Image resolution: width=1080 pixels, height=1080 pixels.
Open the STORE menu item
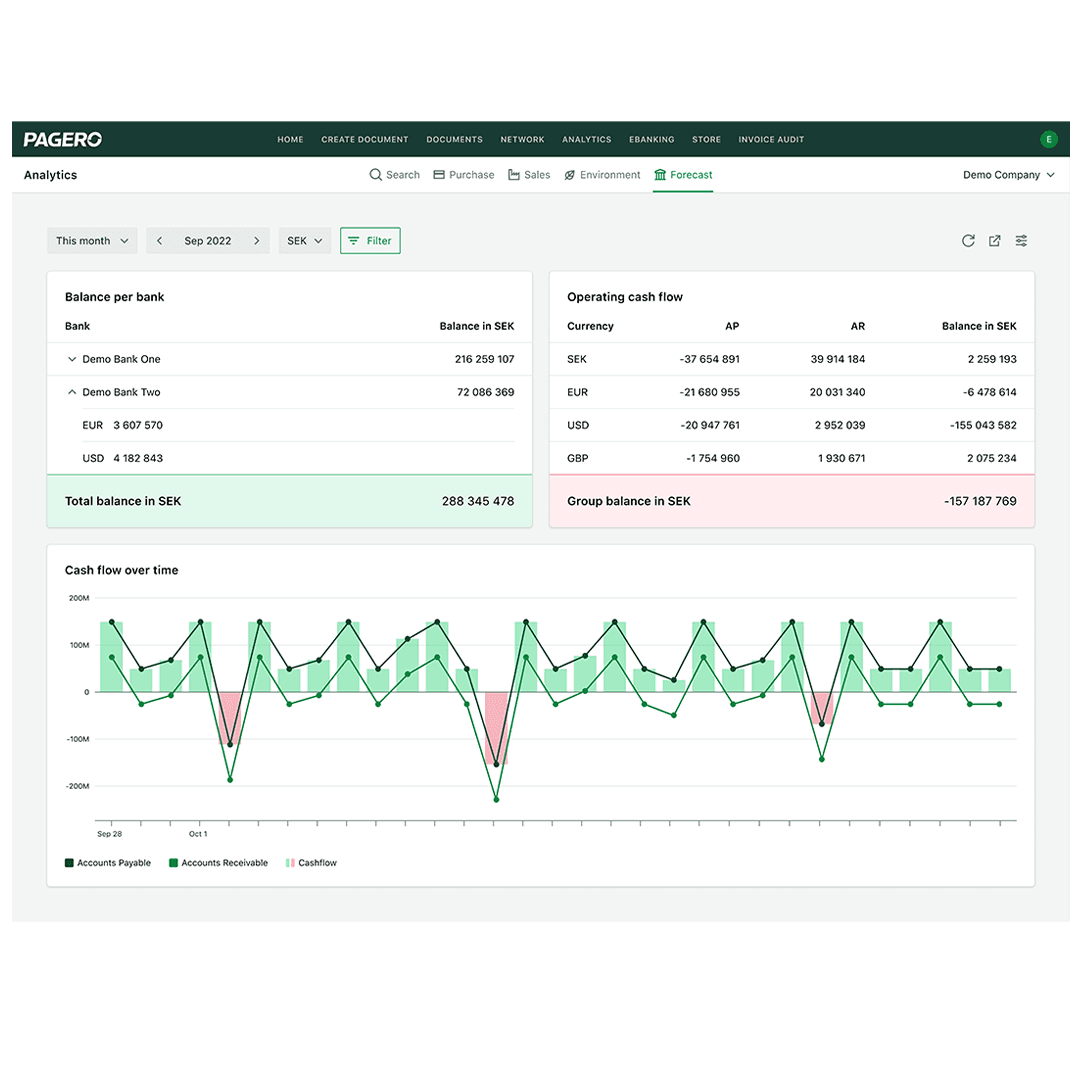[706, 140]
